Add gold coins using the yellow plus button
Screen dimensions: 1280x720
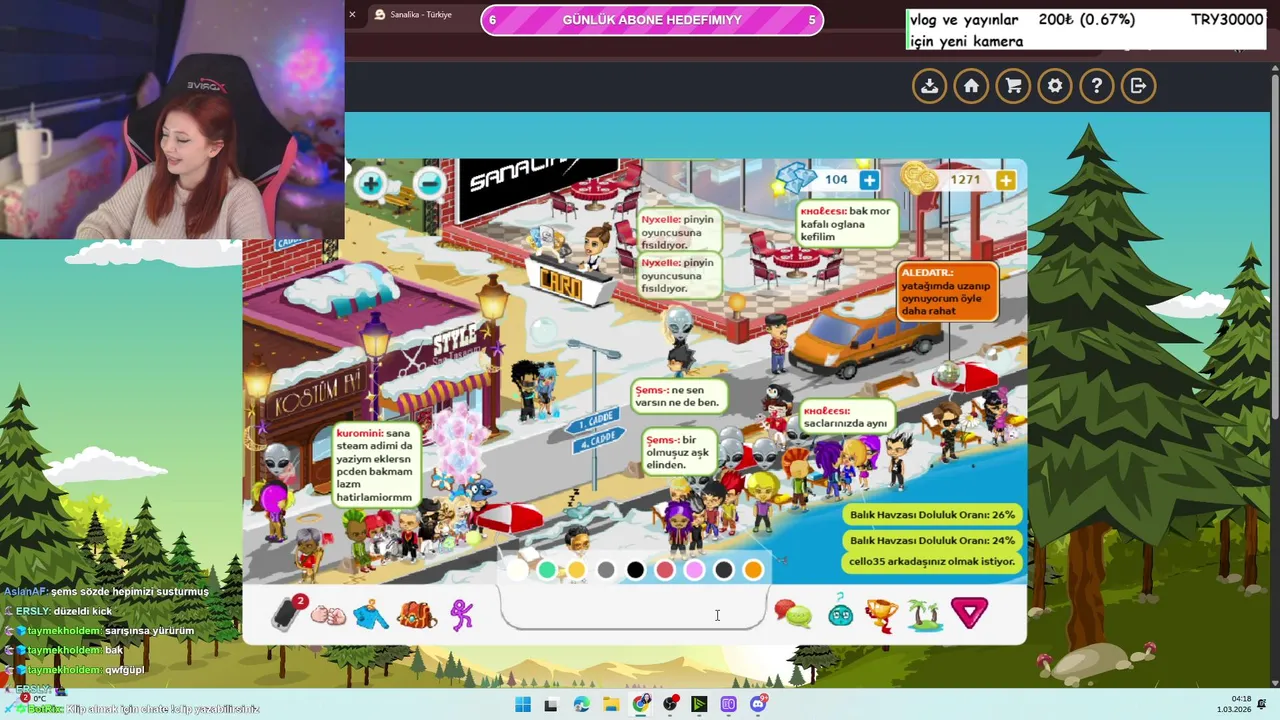[1005, 180]
